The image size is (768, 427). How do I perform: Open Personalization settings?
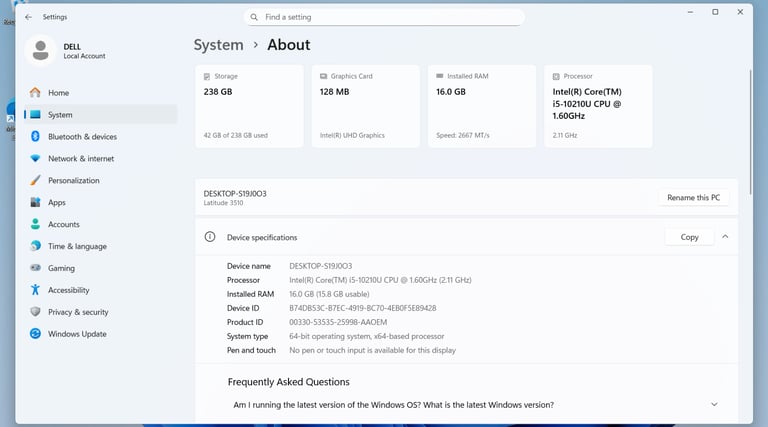pos(100,180)
